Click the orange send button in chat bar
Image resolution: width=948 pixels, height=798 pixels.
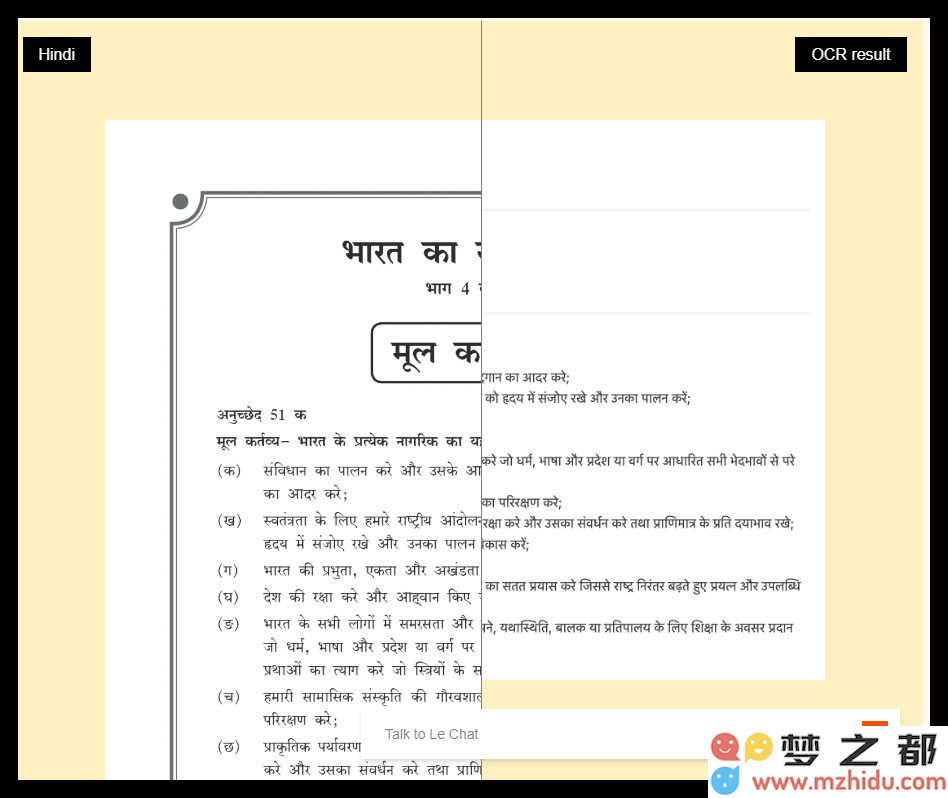pyautogui.click(x=875, y=724)
